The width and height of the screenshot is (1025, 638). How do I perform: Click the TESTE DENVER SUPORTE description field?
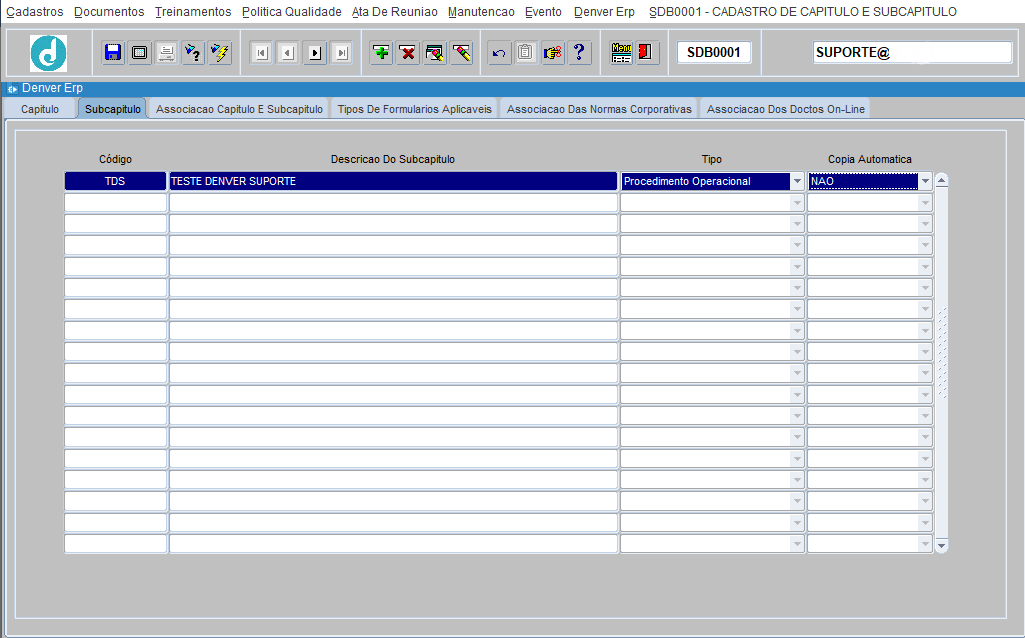click(393, 181)
